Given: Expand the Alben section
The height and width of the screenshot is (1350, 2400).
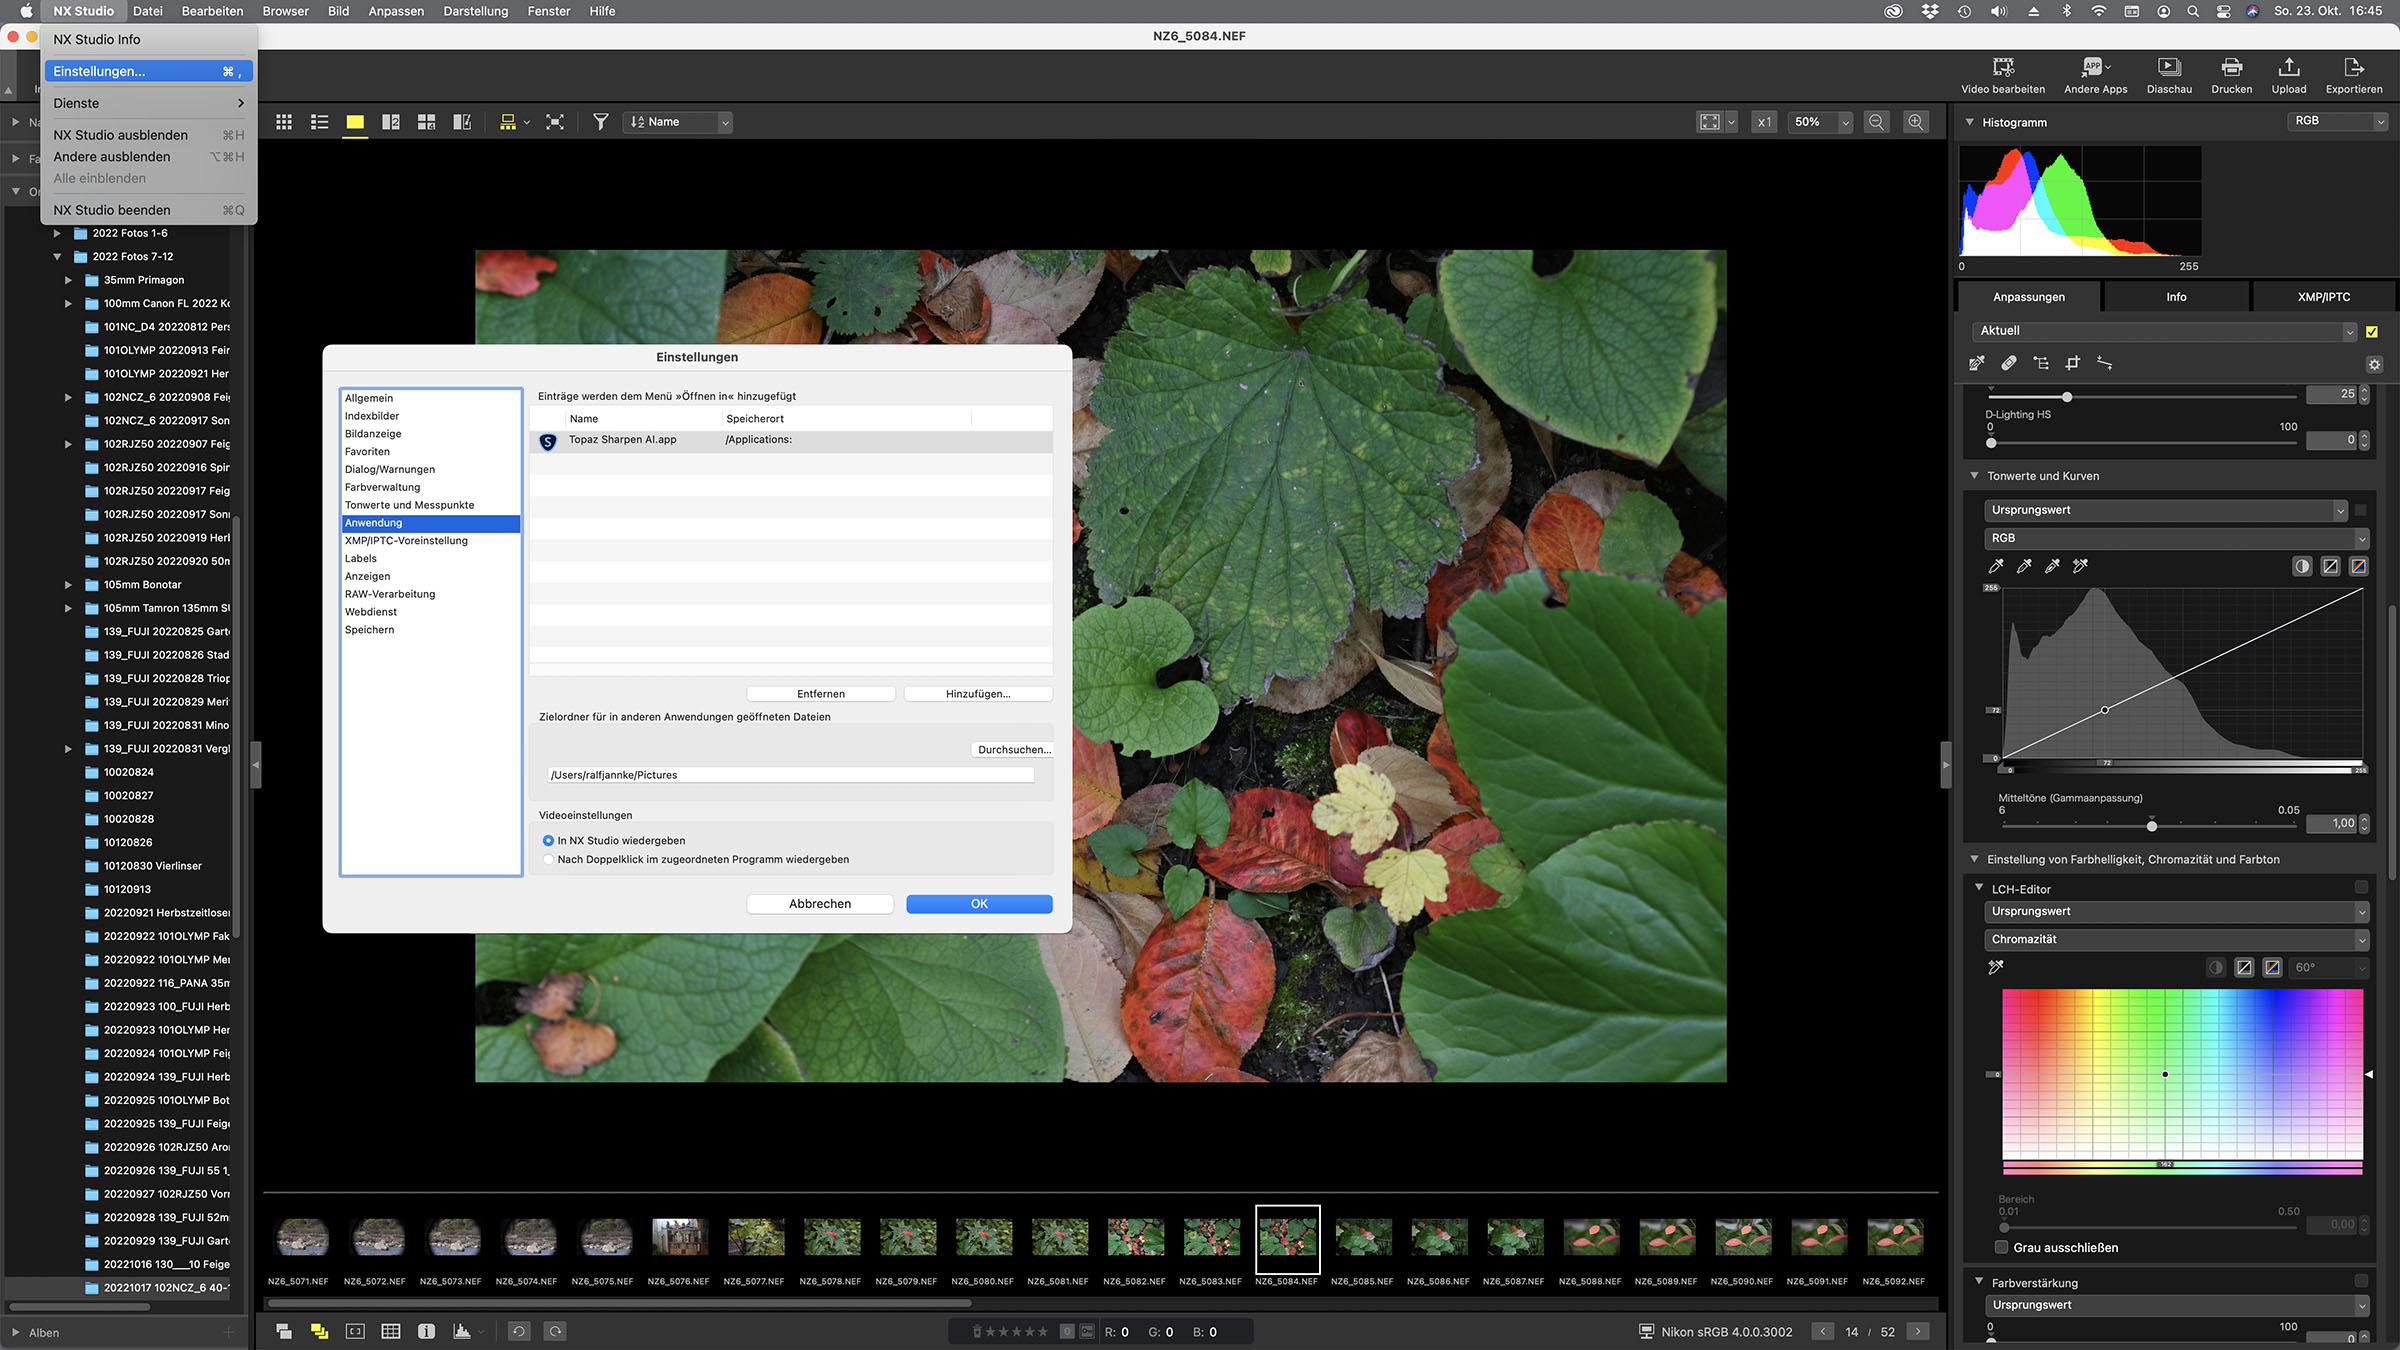Looking at the screenshot, I should pyautogui.click(x=15, y=1332).
